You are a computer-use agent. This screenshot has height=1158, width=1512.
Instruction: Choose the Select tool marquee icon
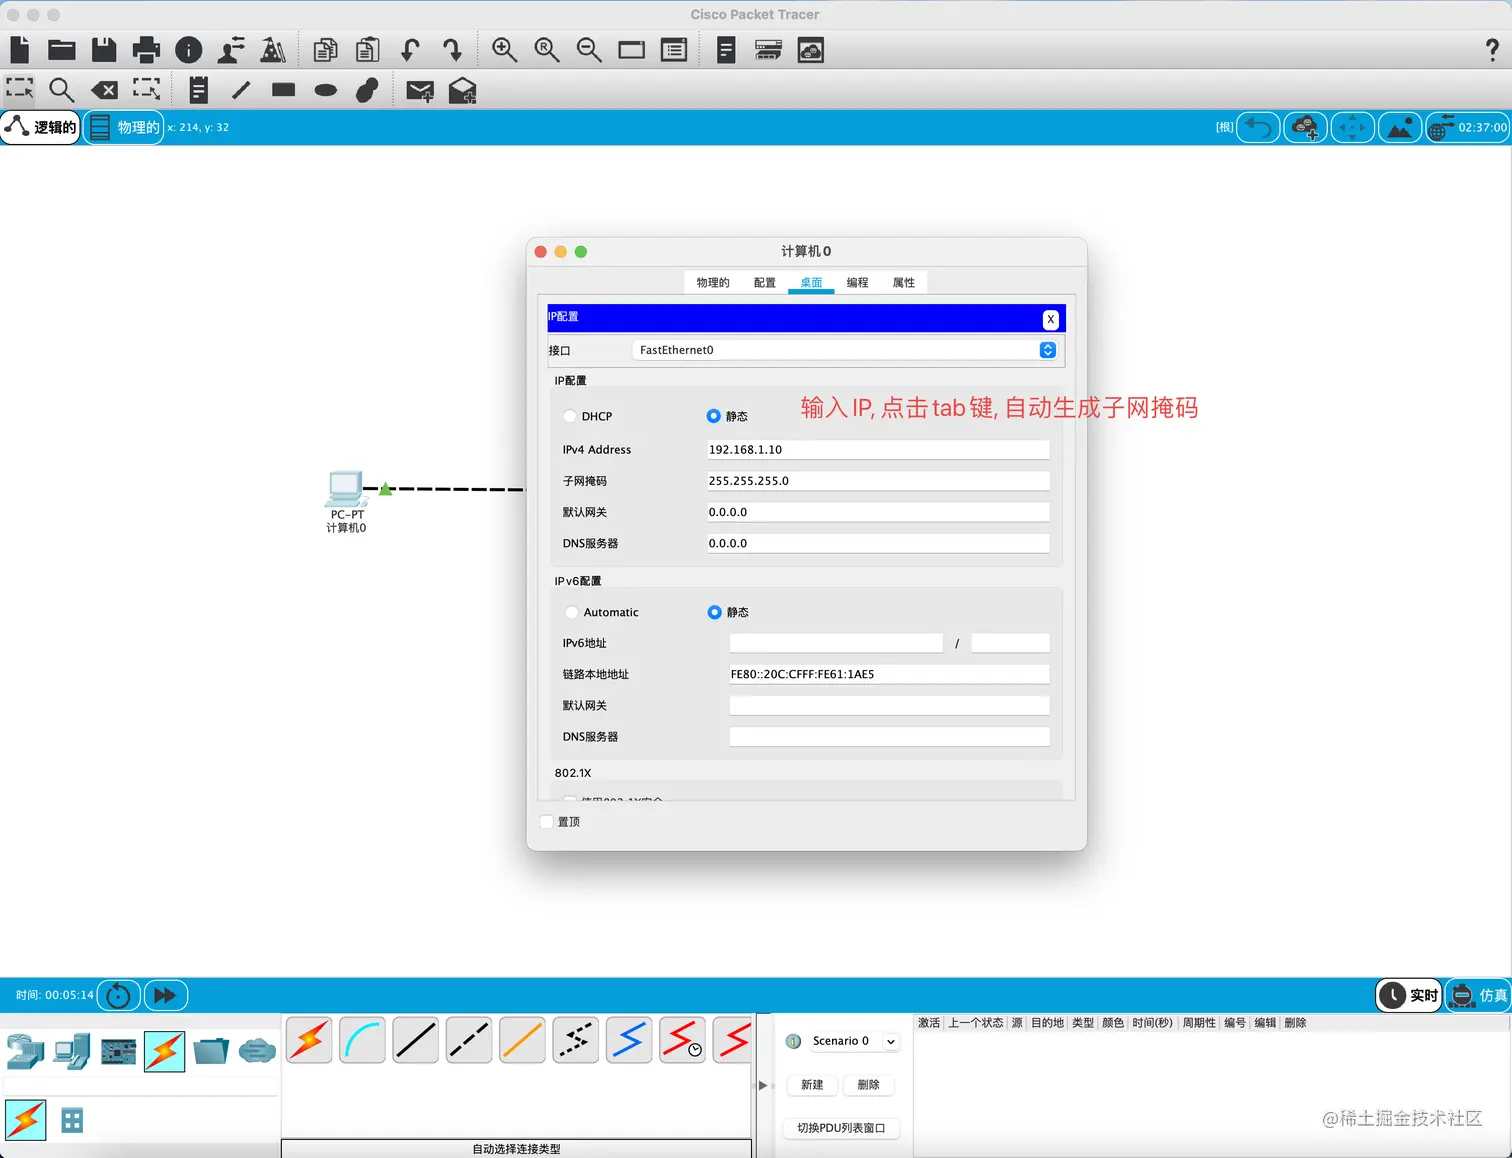(19, 90)
